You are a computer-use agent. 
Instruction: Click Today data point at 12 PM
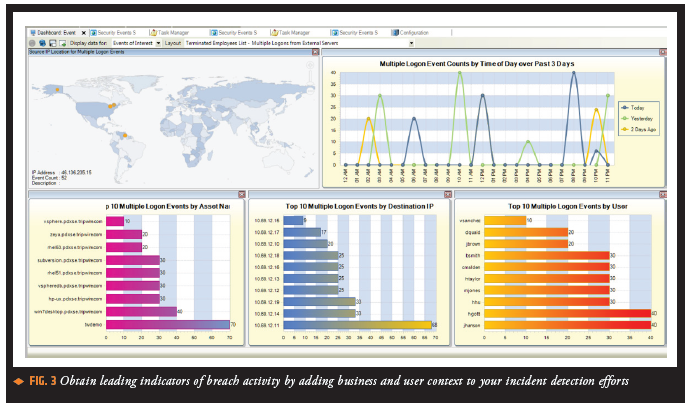tap(483, 96)
